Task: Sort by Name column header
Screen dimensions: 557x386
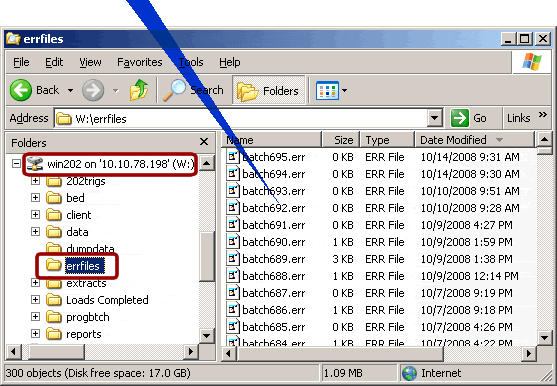Action: click(271, 140)
